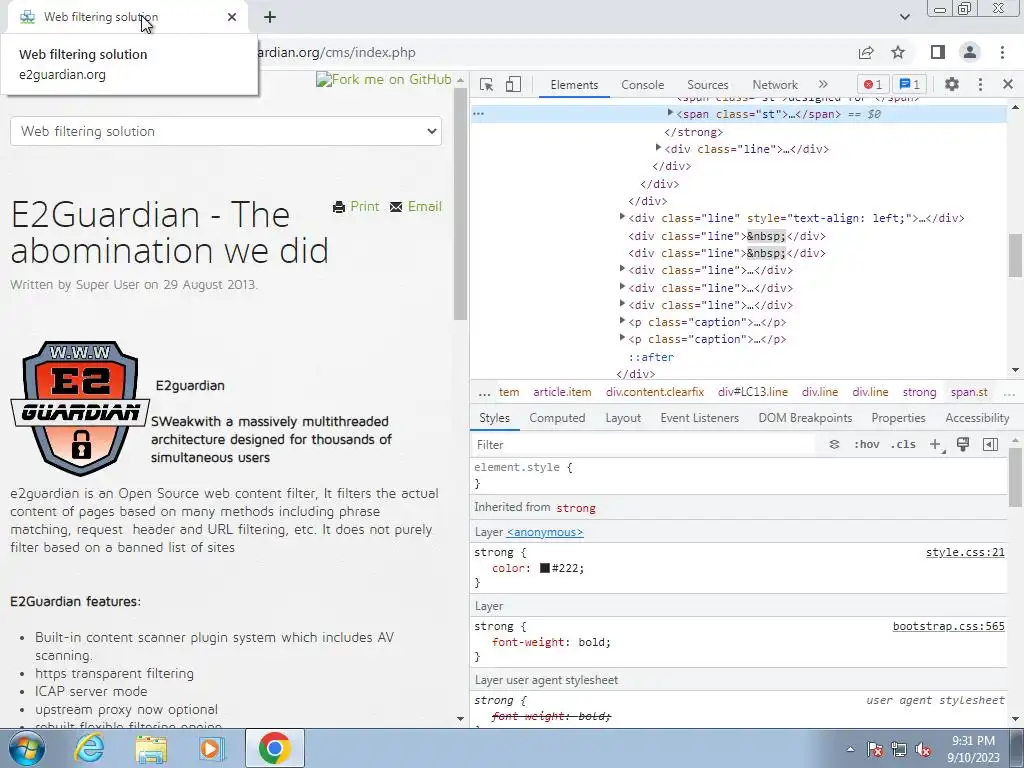Bookmark this page with the star icon
The width and height of the screenshot is (1024, 768).
898,52
